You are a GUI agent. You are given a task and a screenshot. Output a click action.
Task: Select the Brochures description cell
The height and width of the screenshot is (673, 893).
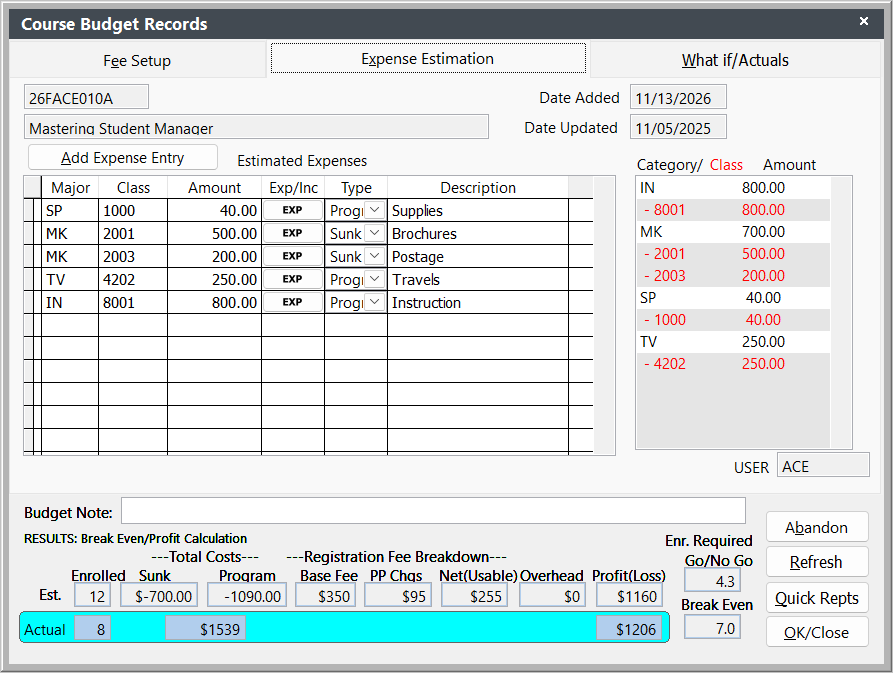[x=478, y=233]
